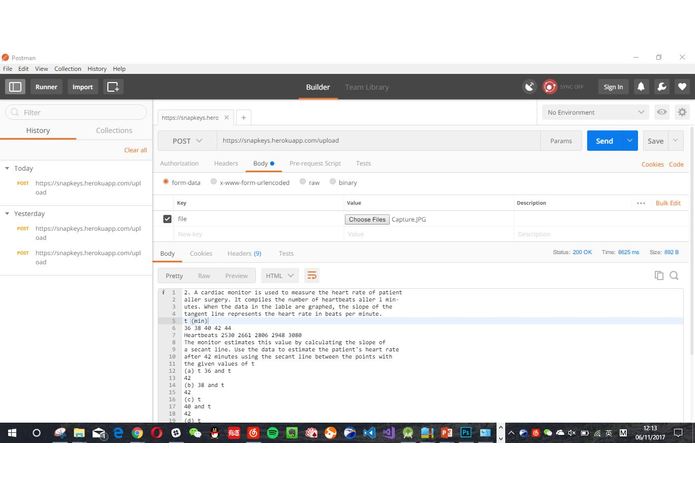Switch to request Headers tab
The width and height of the screenshot is (695, 494).
(x=226, y=163)
